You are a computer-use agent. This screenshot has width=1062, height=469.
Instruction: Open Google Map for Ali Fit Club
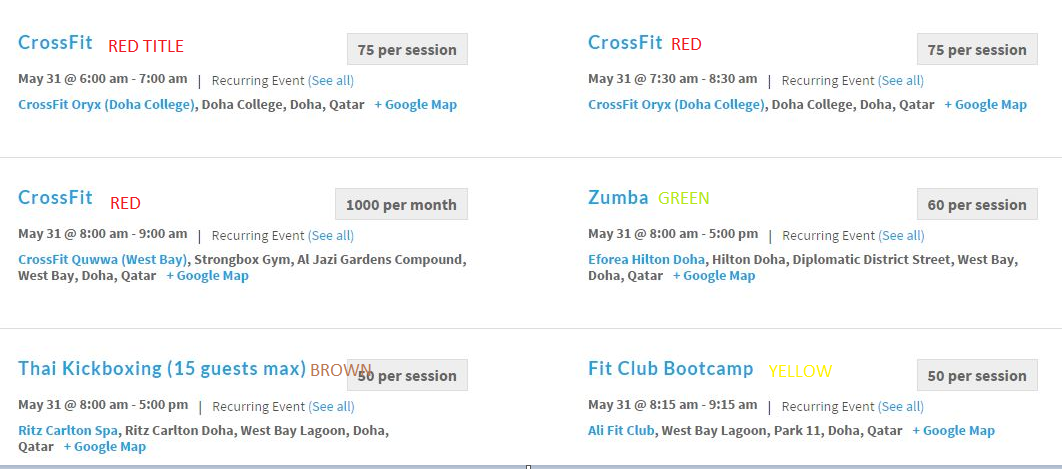(x=953, y=431)
